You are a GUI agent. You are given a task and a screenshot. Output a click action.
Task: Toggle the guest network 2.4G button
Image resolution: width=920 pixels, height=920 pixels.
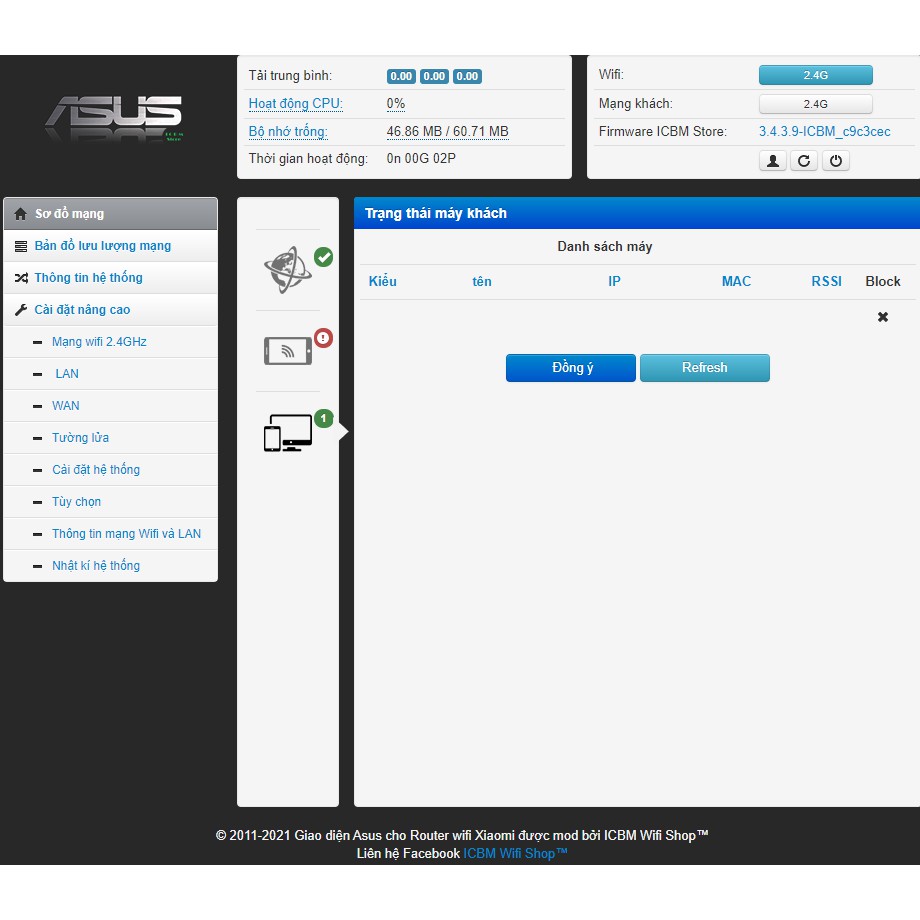click(x=815, y=103)
